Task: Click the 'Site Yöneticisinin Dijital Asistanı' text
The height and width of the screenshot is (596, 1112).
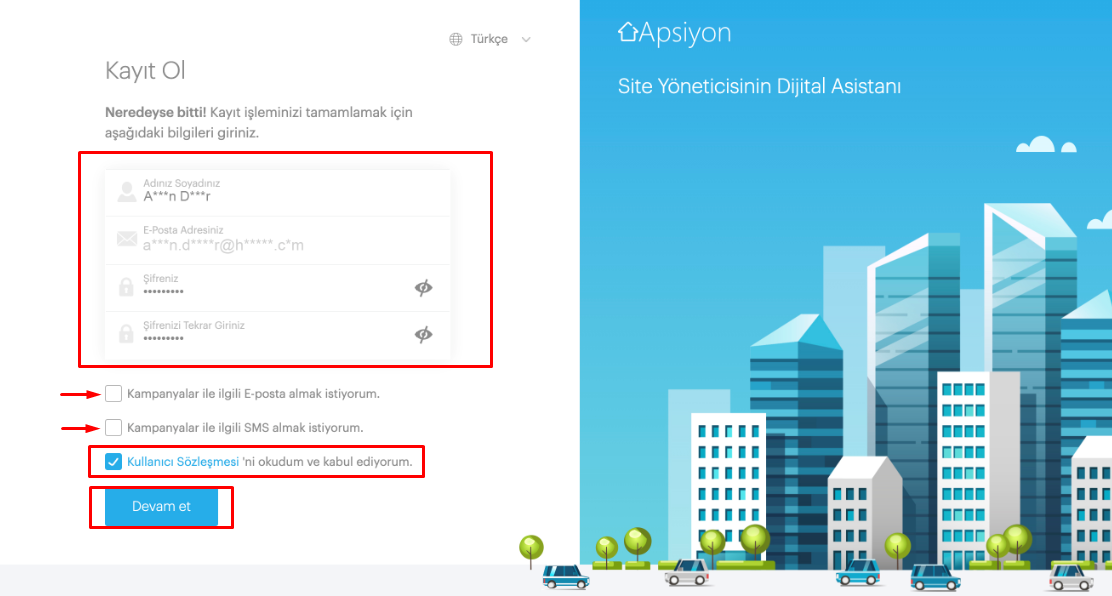Action: click(759, 87)
